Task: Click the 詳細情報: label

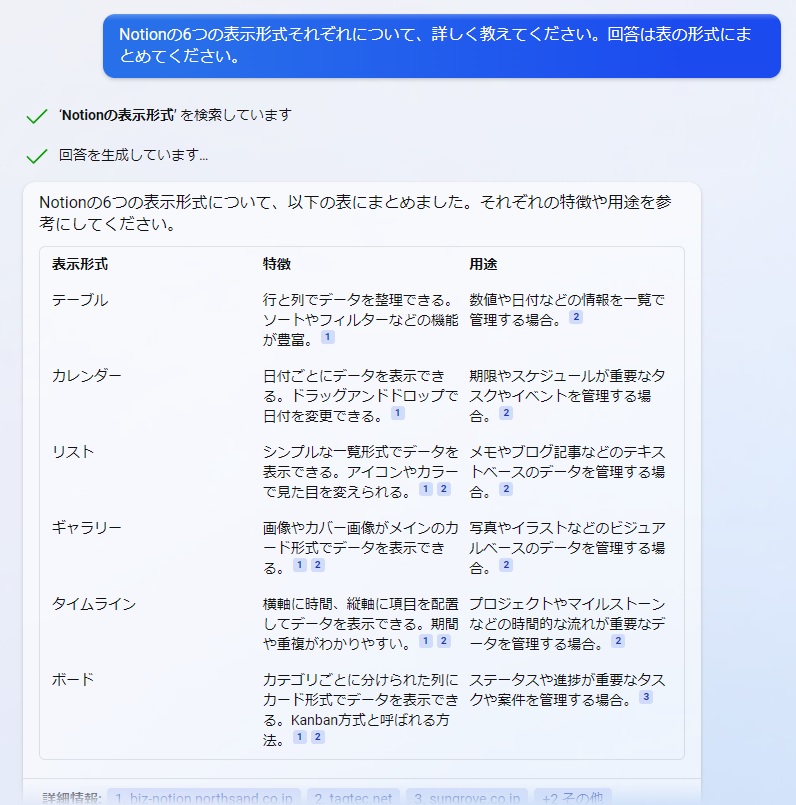Action: pos(72,798)
